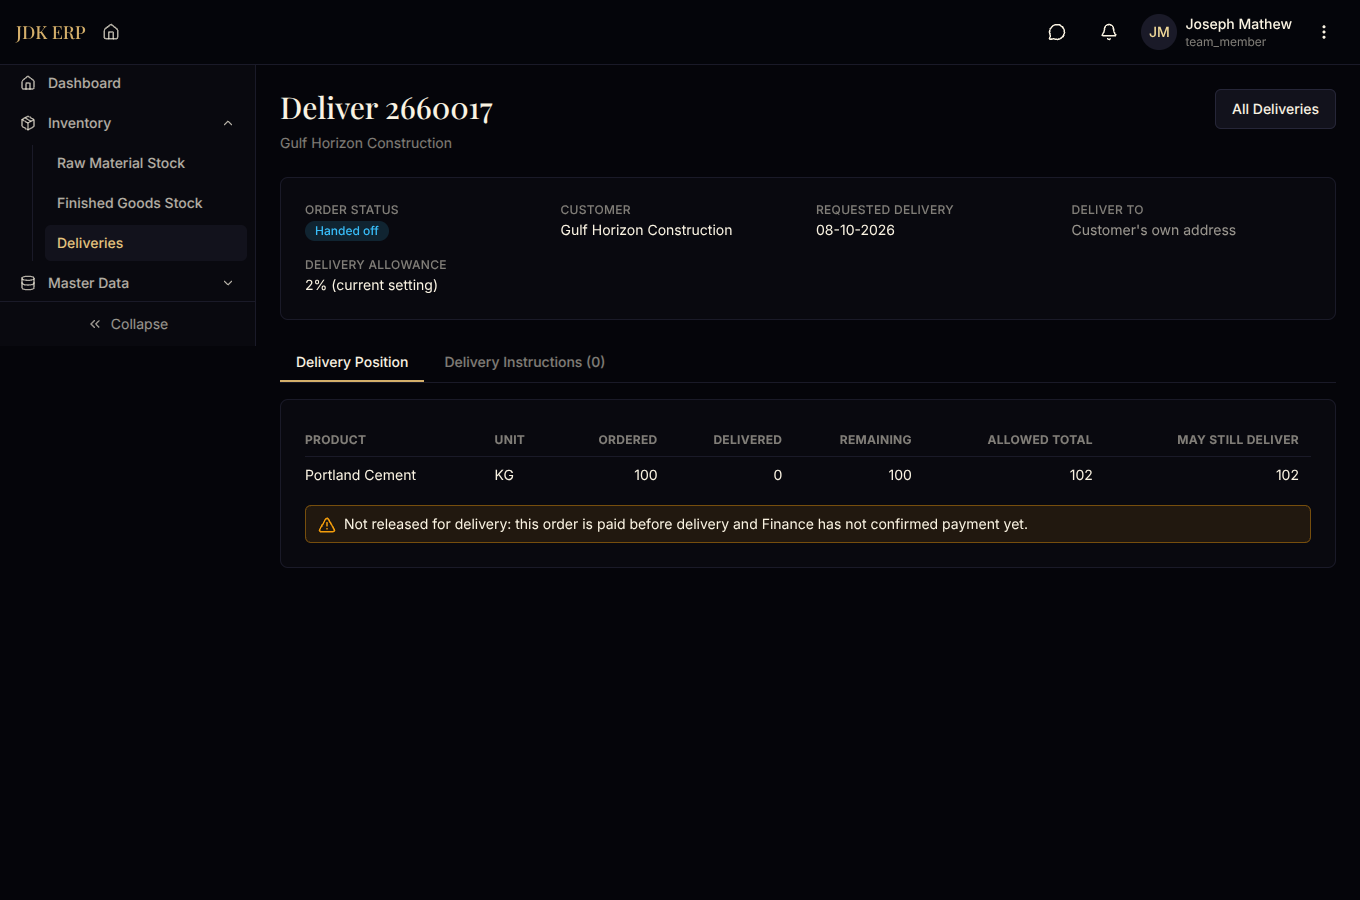Click the May Still Deliver column header
The width and height of the screenshot is (1360, 900).
1238,440
